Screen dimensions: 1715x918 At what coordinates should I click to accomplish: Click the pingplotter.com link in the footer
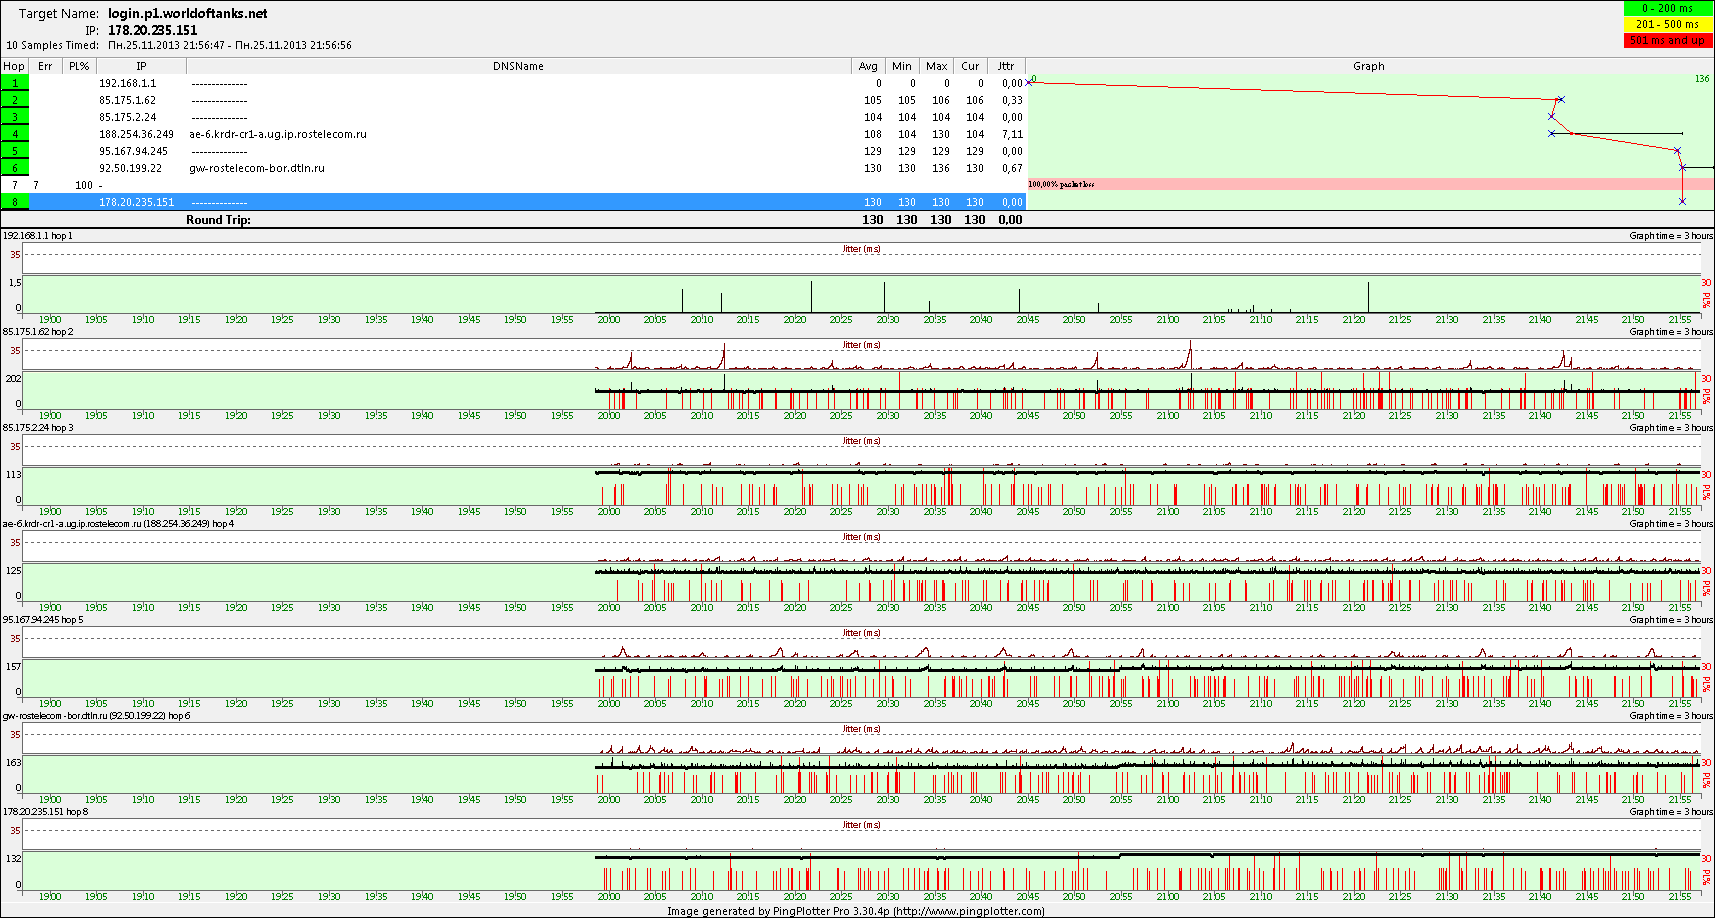click(968, 911)
